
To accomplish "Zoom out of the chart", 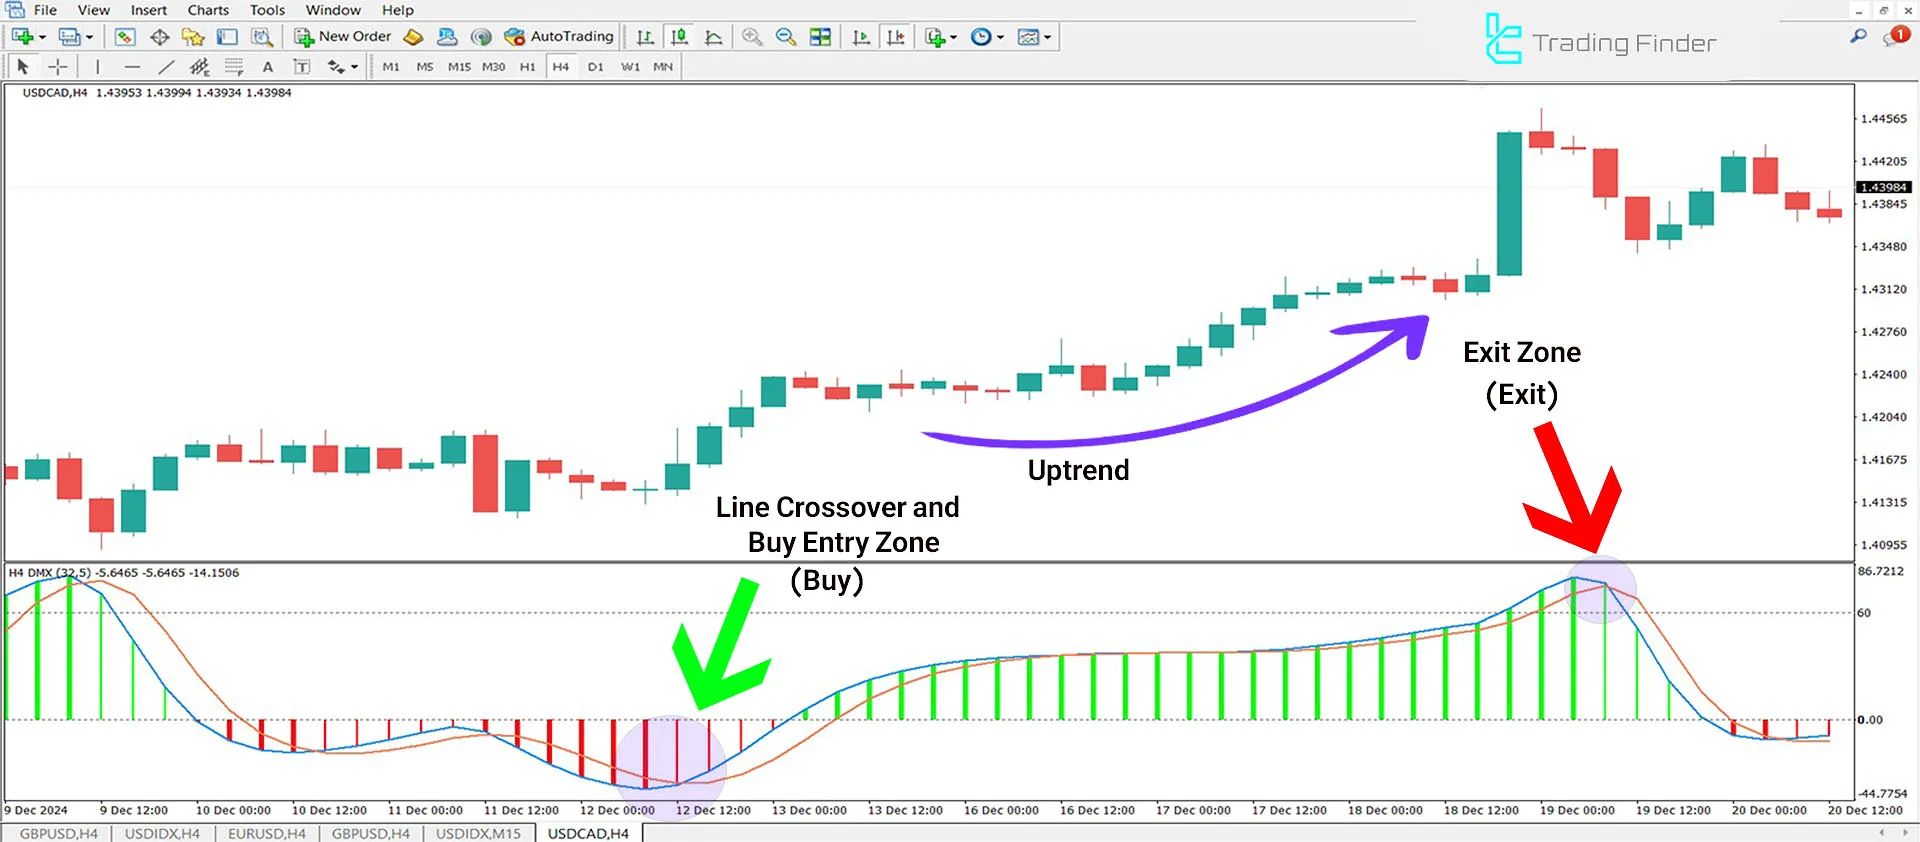I will tap(786, 37).
